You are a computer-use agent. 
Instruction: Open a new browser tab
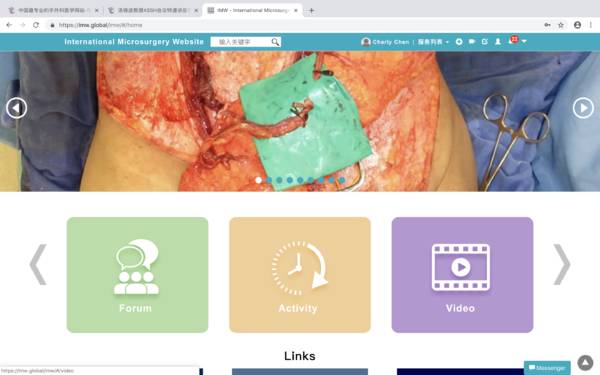tap(311, 10)
